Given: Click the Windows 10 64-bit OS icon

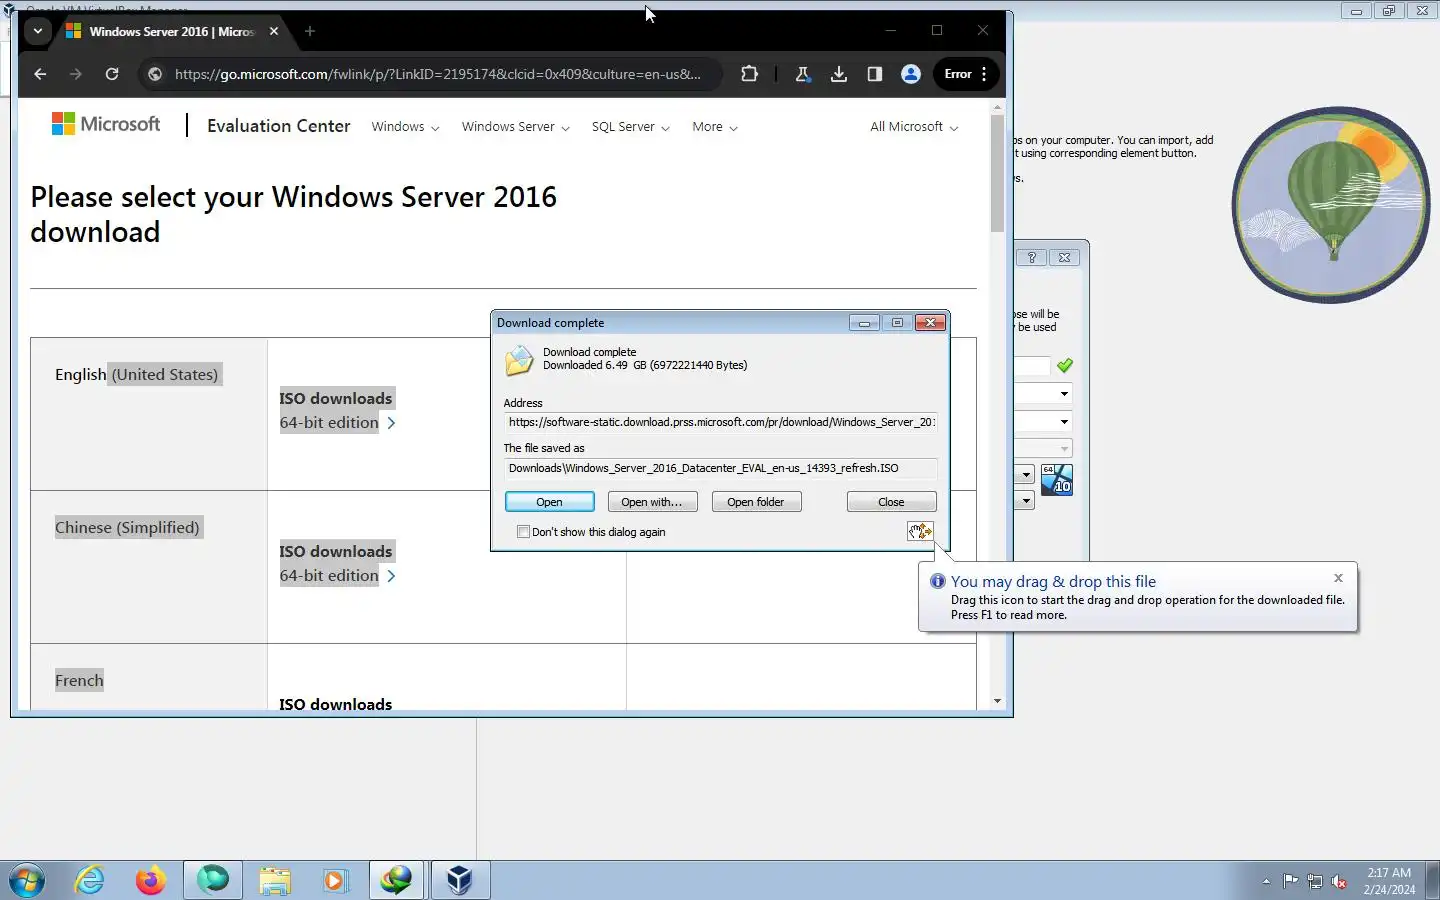Looking at the screenshot, I should (x=1057, y=479).
